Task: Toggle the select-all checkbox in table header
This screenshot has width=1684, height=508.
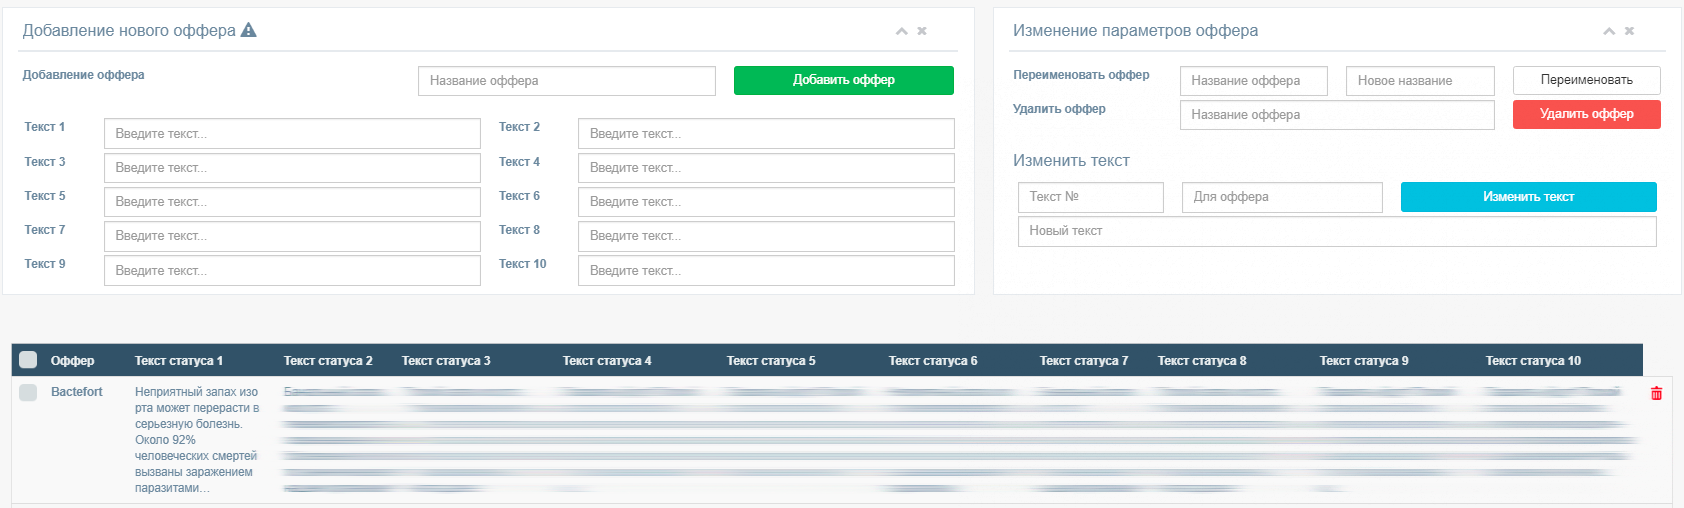Action: pyautogui.click(x=28, y=360)
